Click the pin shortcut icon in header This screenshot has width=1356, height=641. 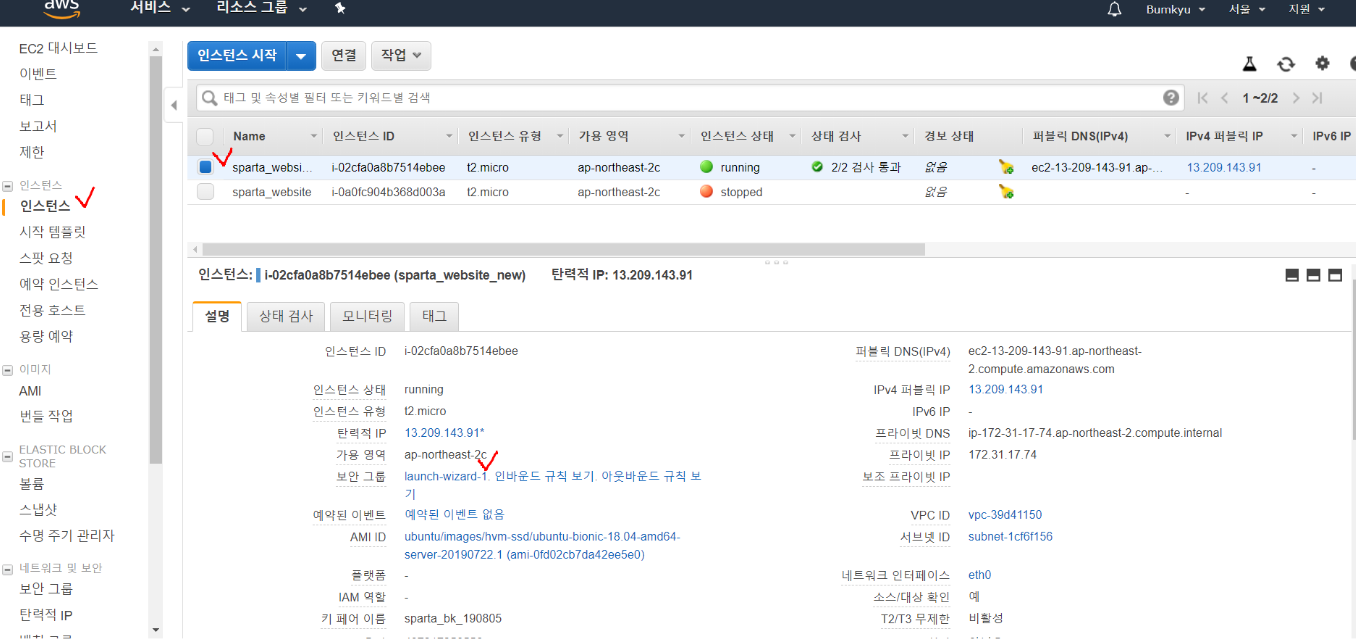339,8
